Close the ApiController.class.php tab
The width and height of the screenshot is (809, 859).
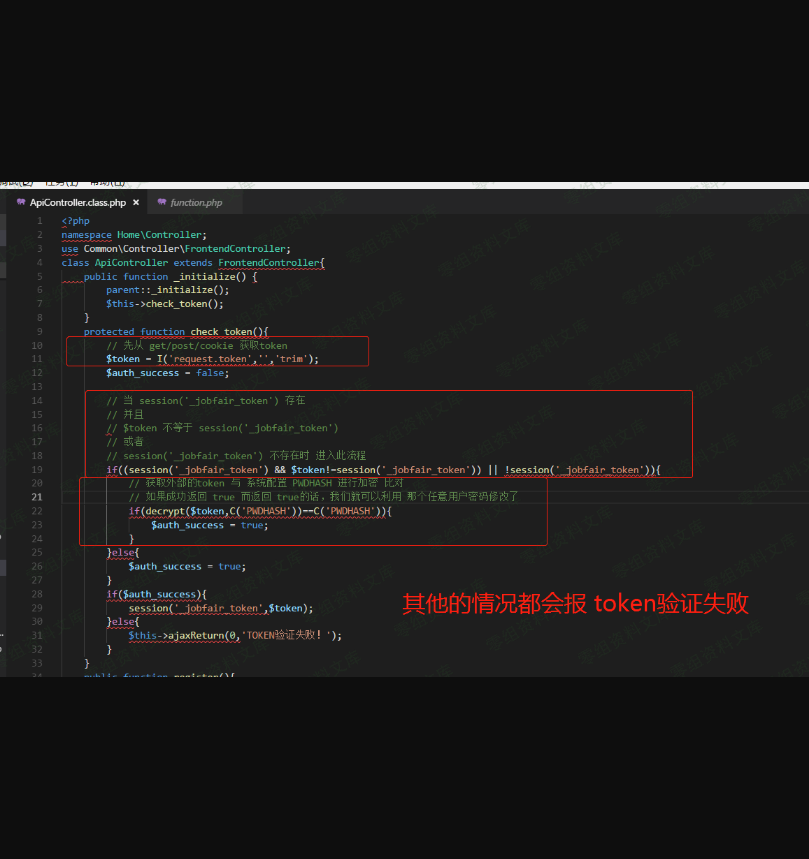coord(135,202)
